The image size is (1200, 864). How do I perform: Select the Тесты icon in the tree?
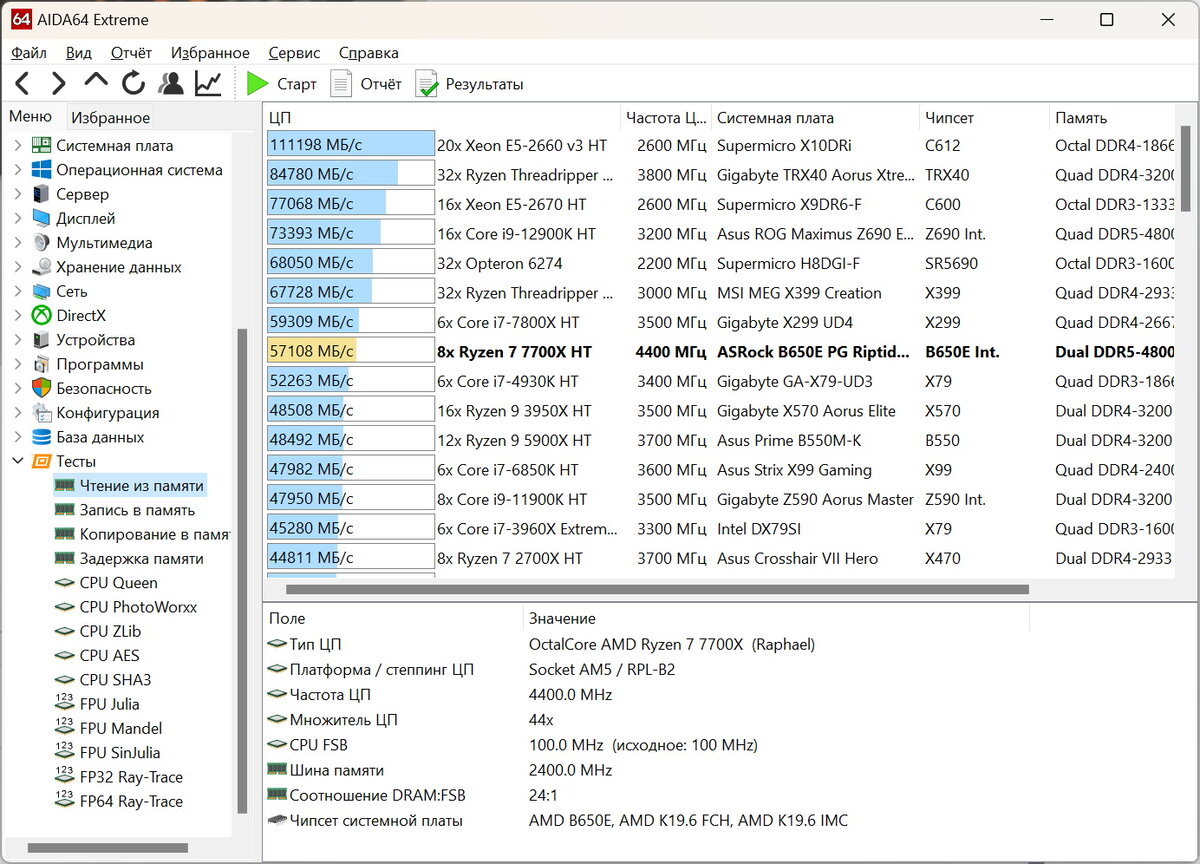[x=41, y=461]
